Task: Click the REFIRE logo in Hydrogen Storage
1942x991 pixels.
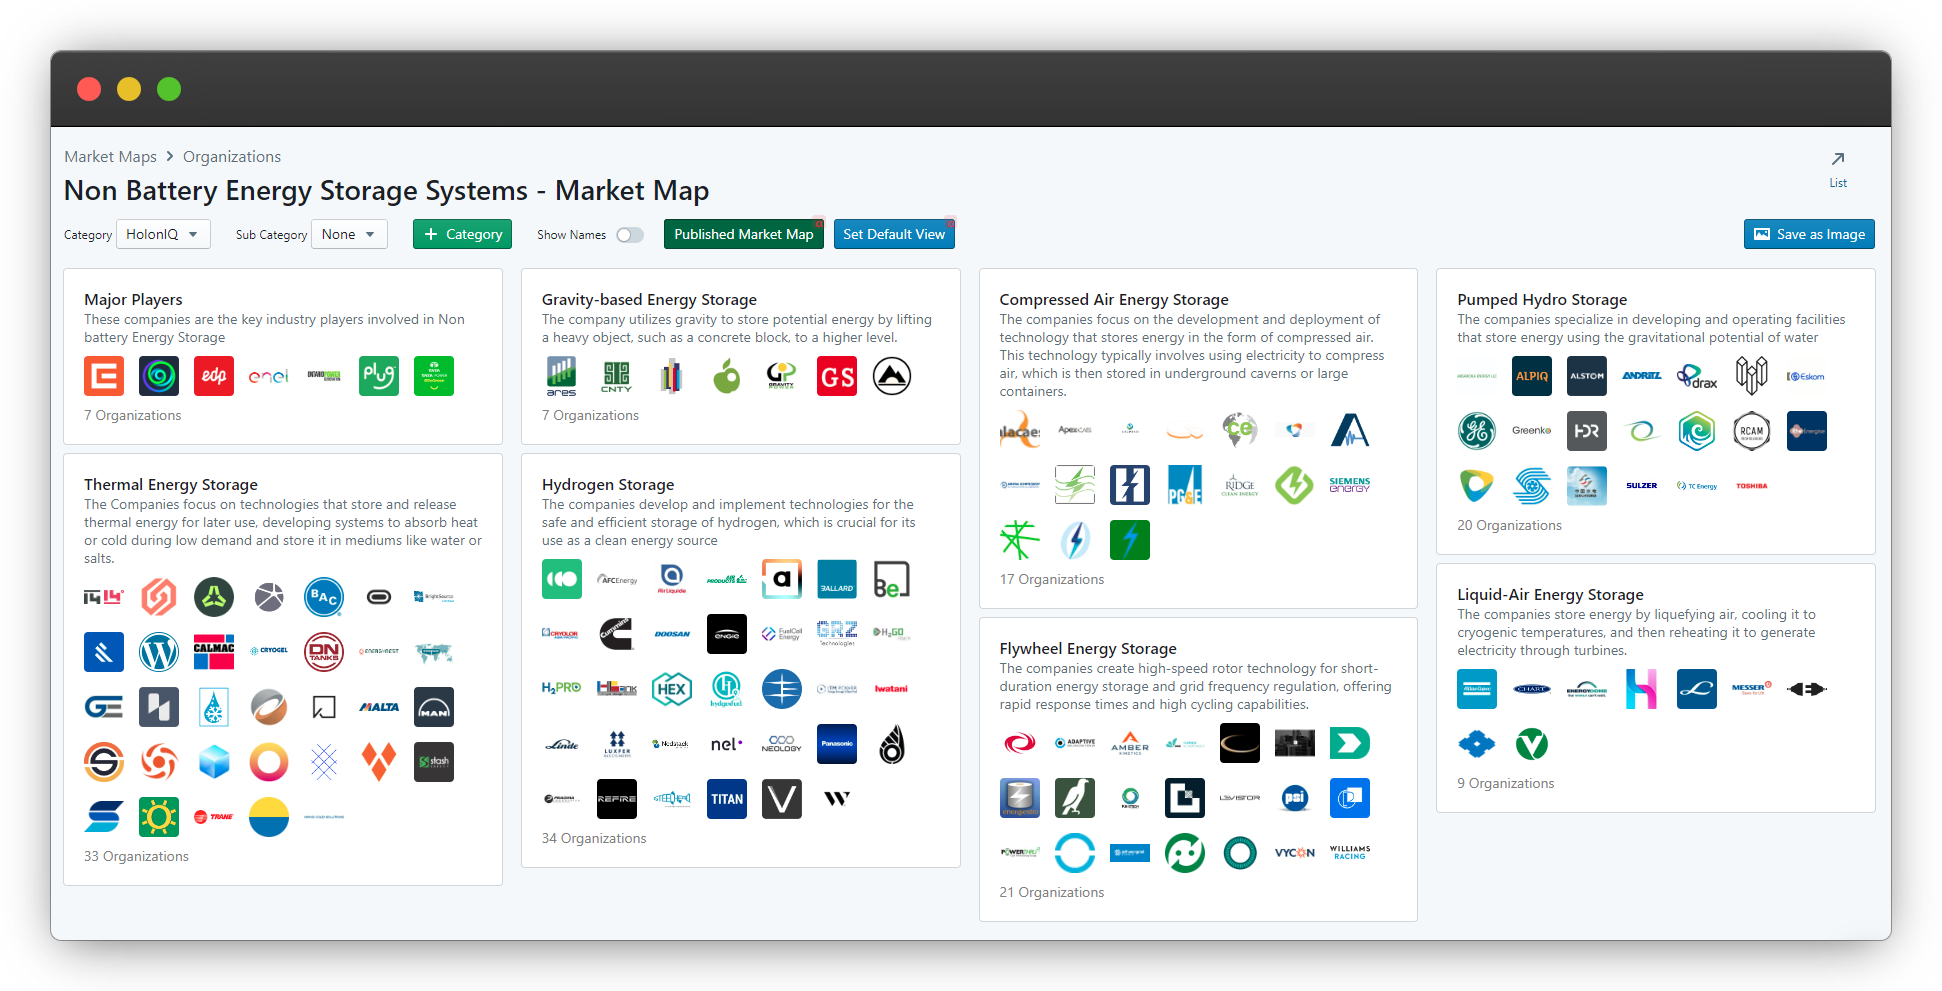Action: pos(617,799)
